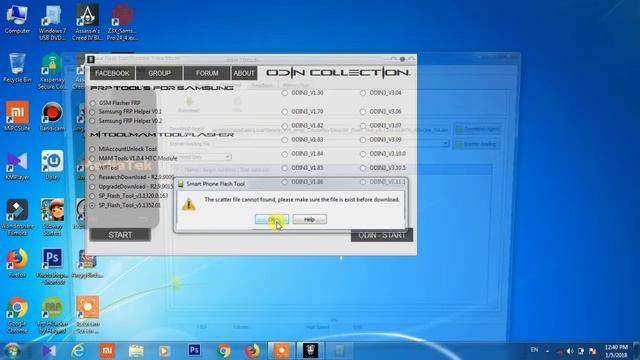Image resolution: width=640 pixels, height=360 pixels.
Task: Open the clock showing 12:40 PM
Action: (616, 351)
